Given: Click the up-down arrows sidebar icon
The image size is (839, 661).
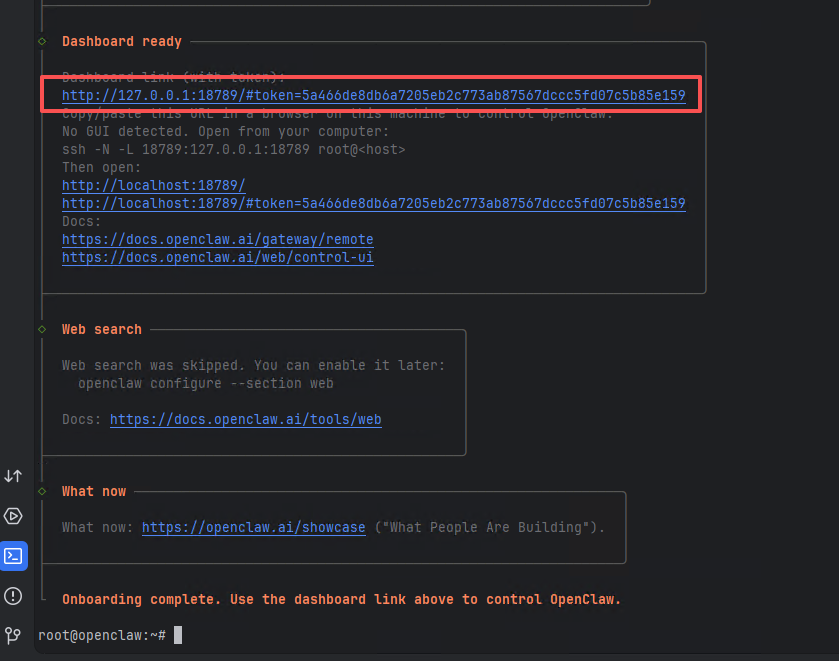Looking at the screenshot, I should pos(14,477).
